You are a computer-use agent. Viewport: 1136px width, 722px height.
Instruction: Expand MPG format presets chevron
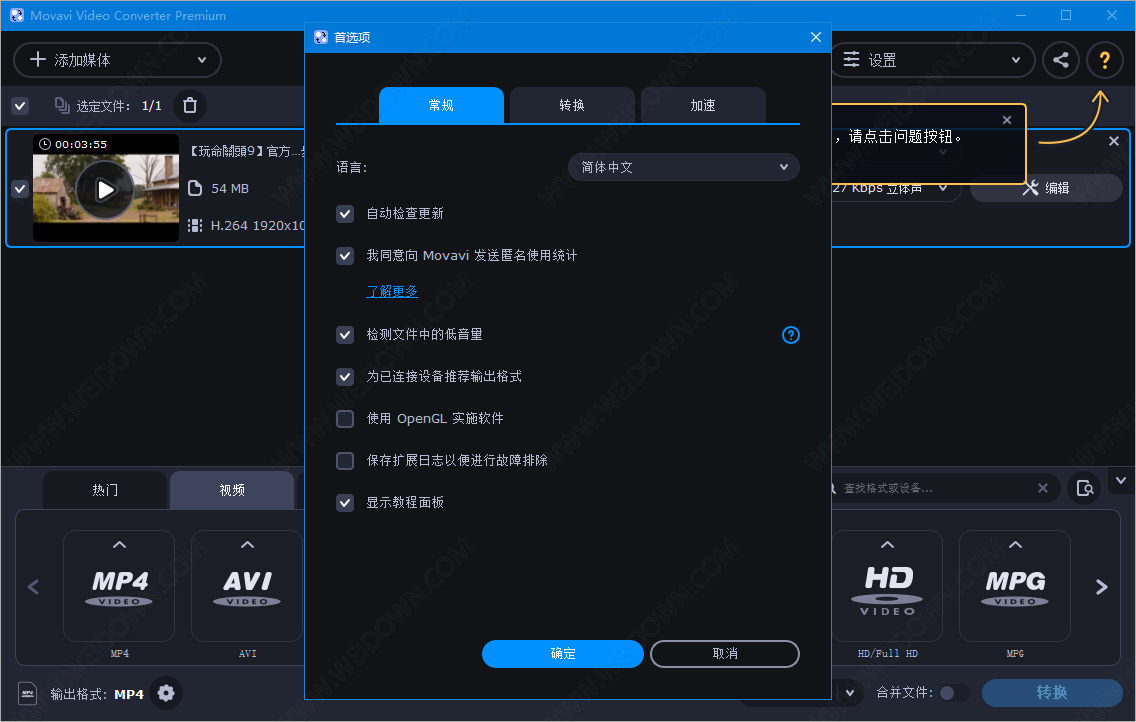[x=1015, y=545]
